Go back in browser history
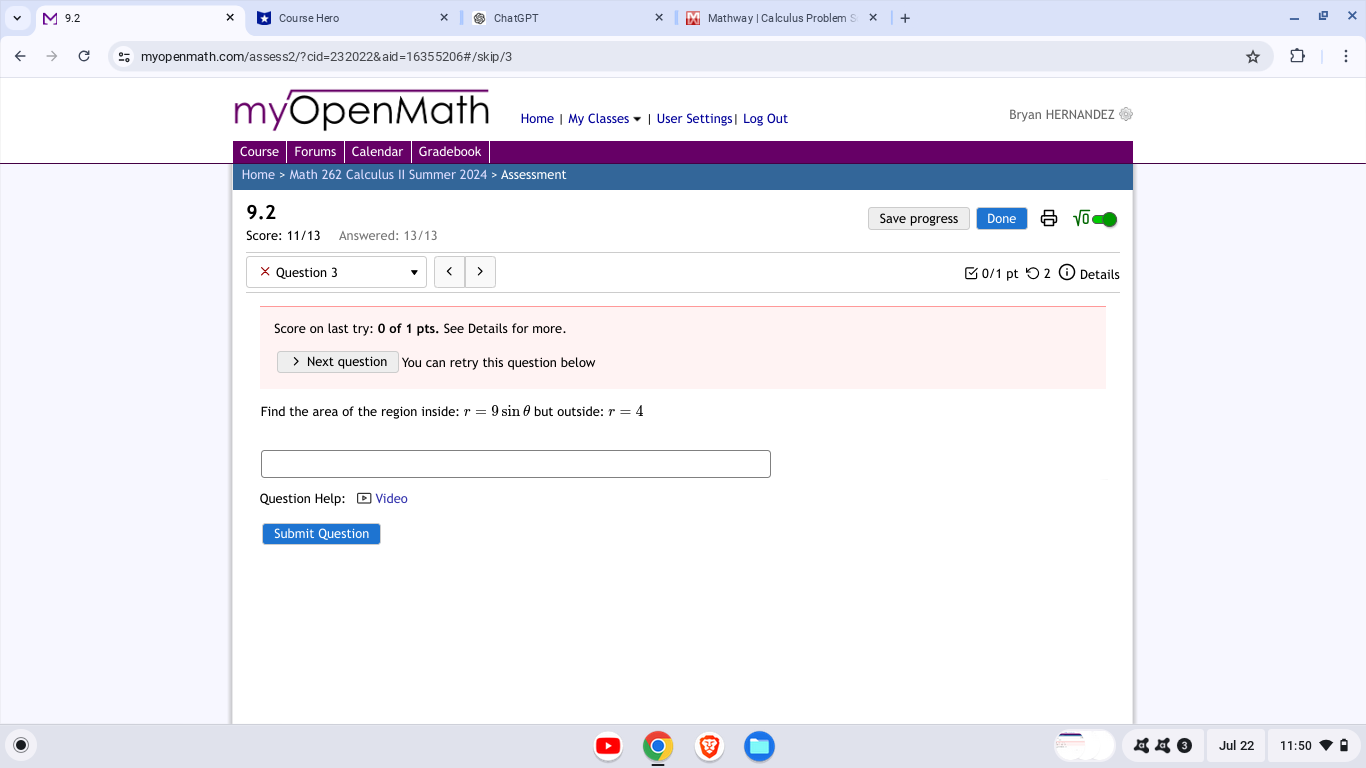Viewport: 1366px width, 768px height. click(x=20, y=56)
